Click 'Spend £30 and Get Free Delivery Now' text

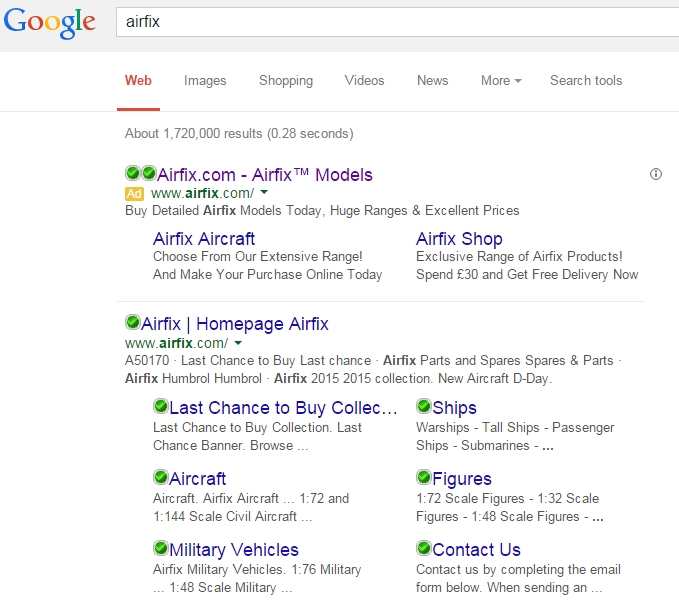527,275
